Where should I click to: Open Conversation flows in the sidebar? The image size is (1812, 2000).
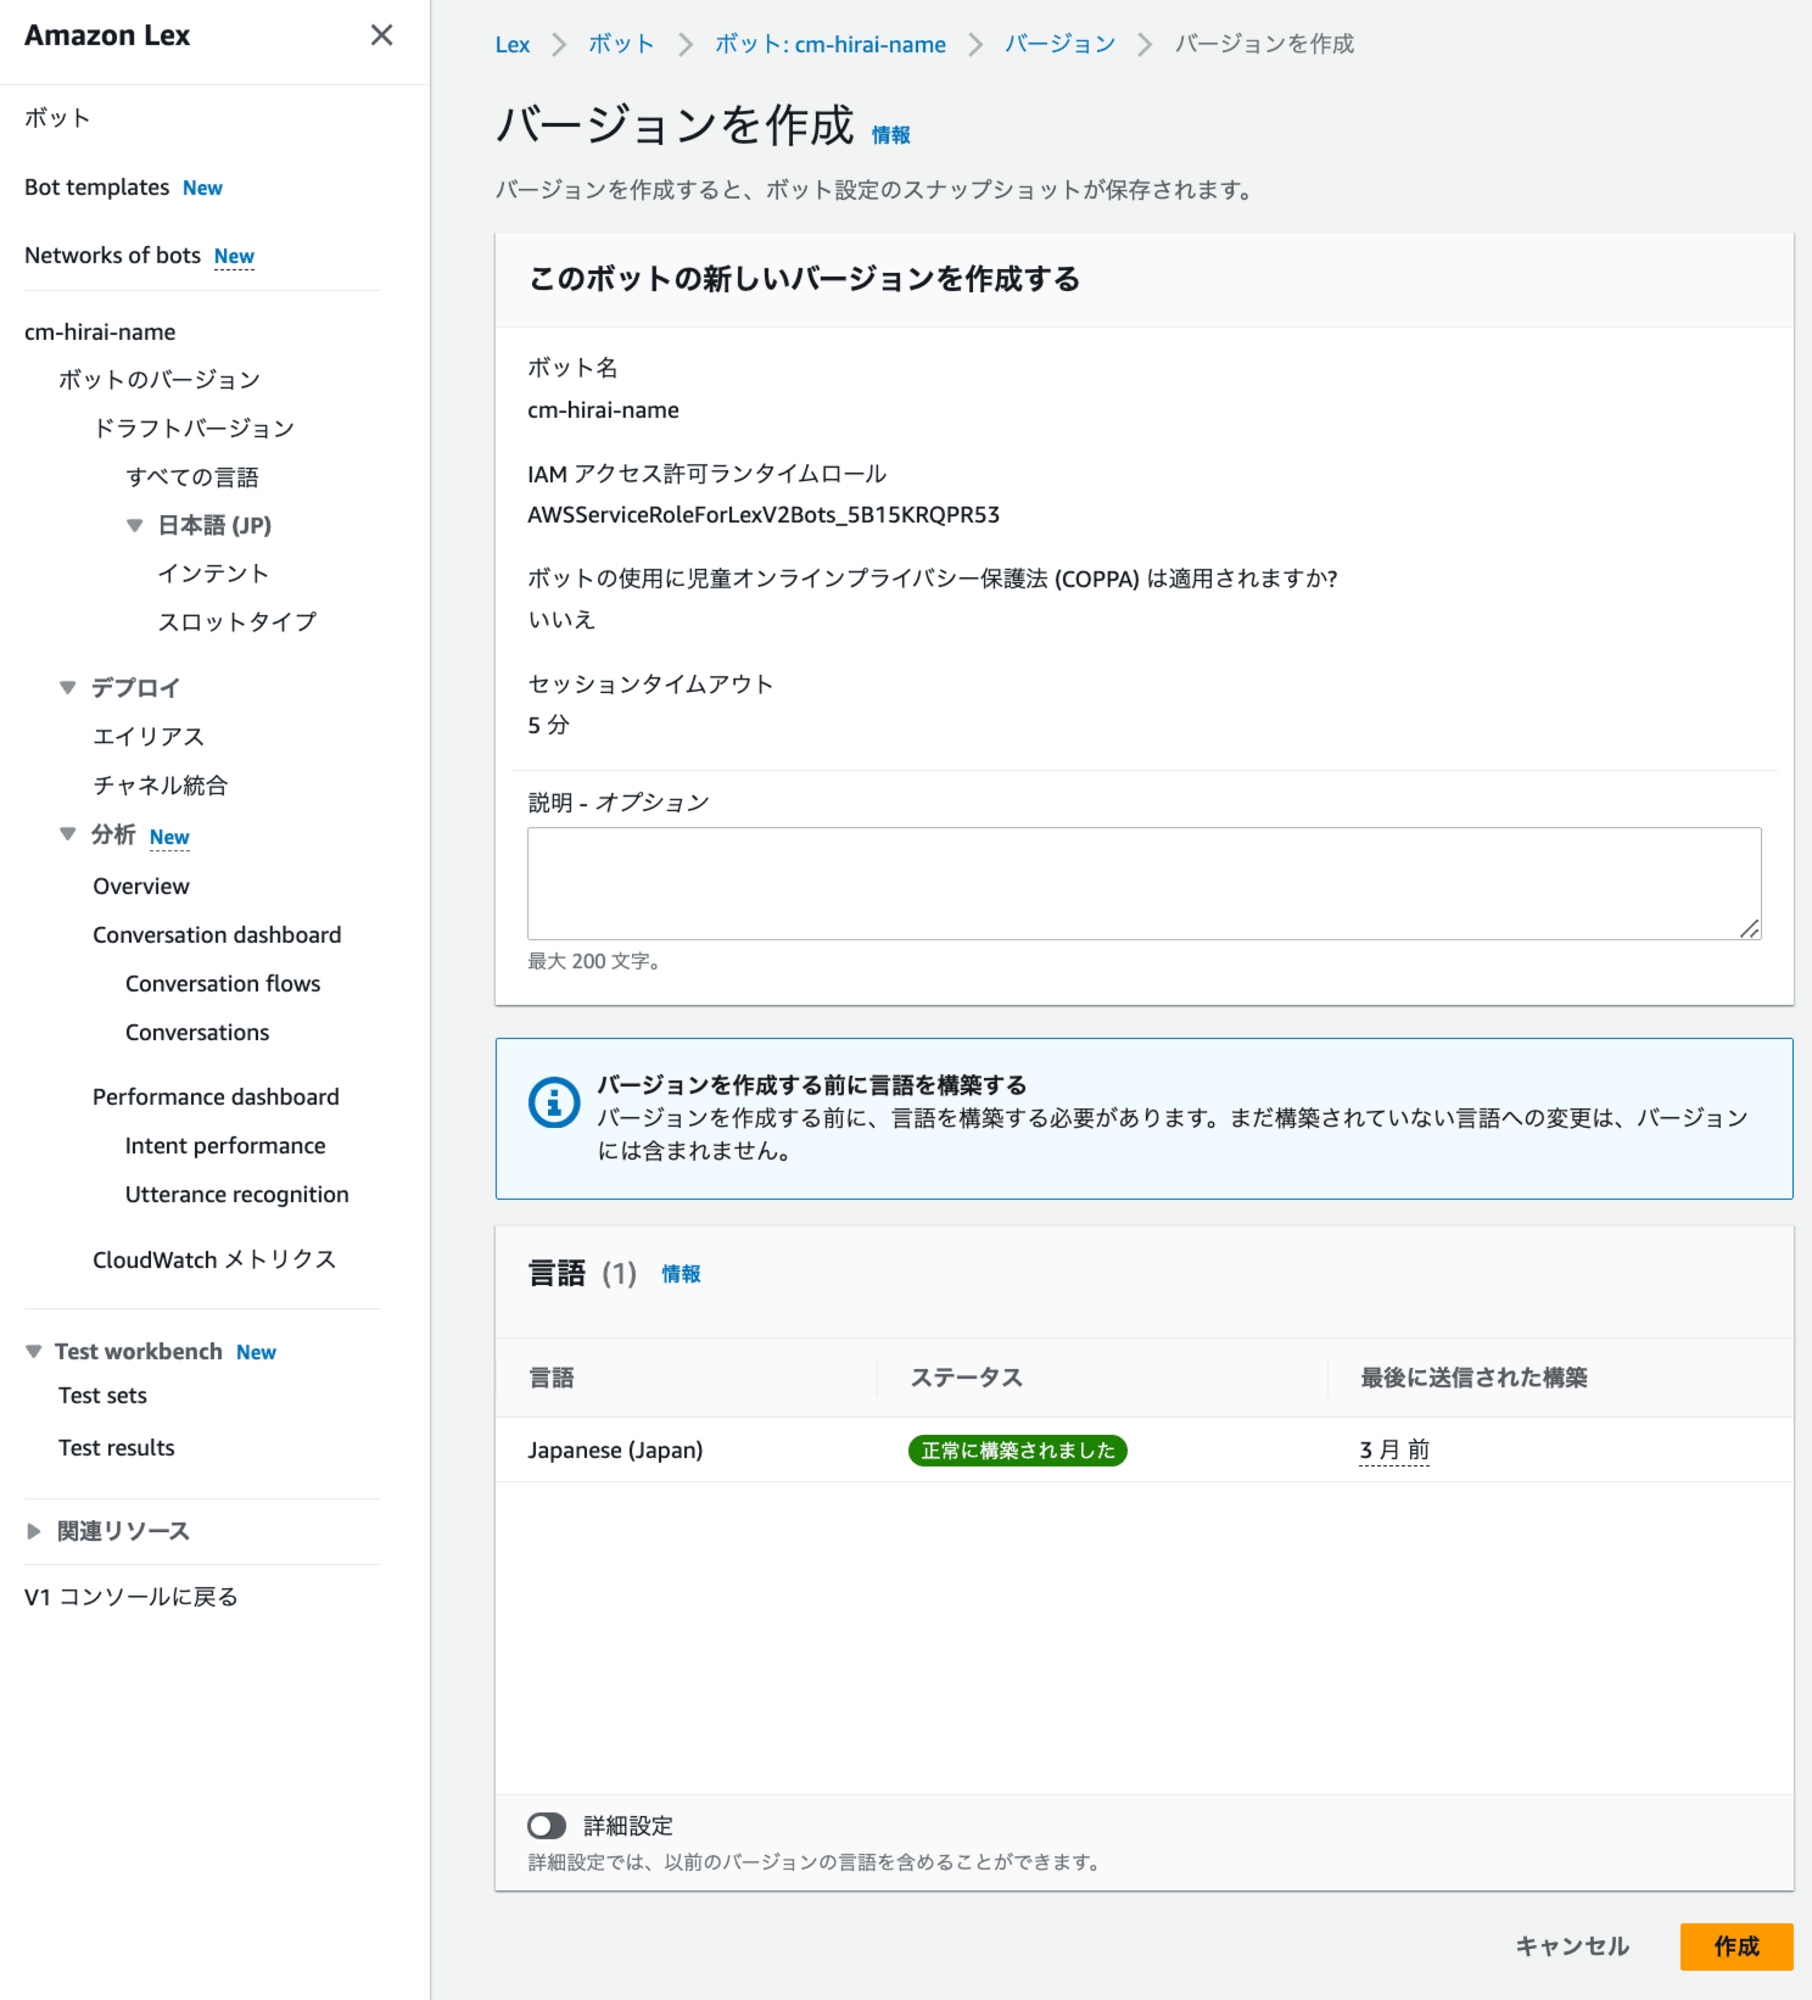click(x=223, y=983)
